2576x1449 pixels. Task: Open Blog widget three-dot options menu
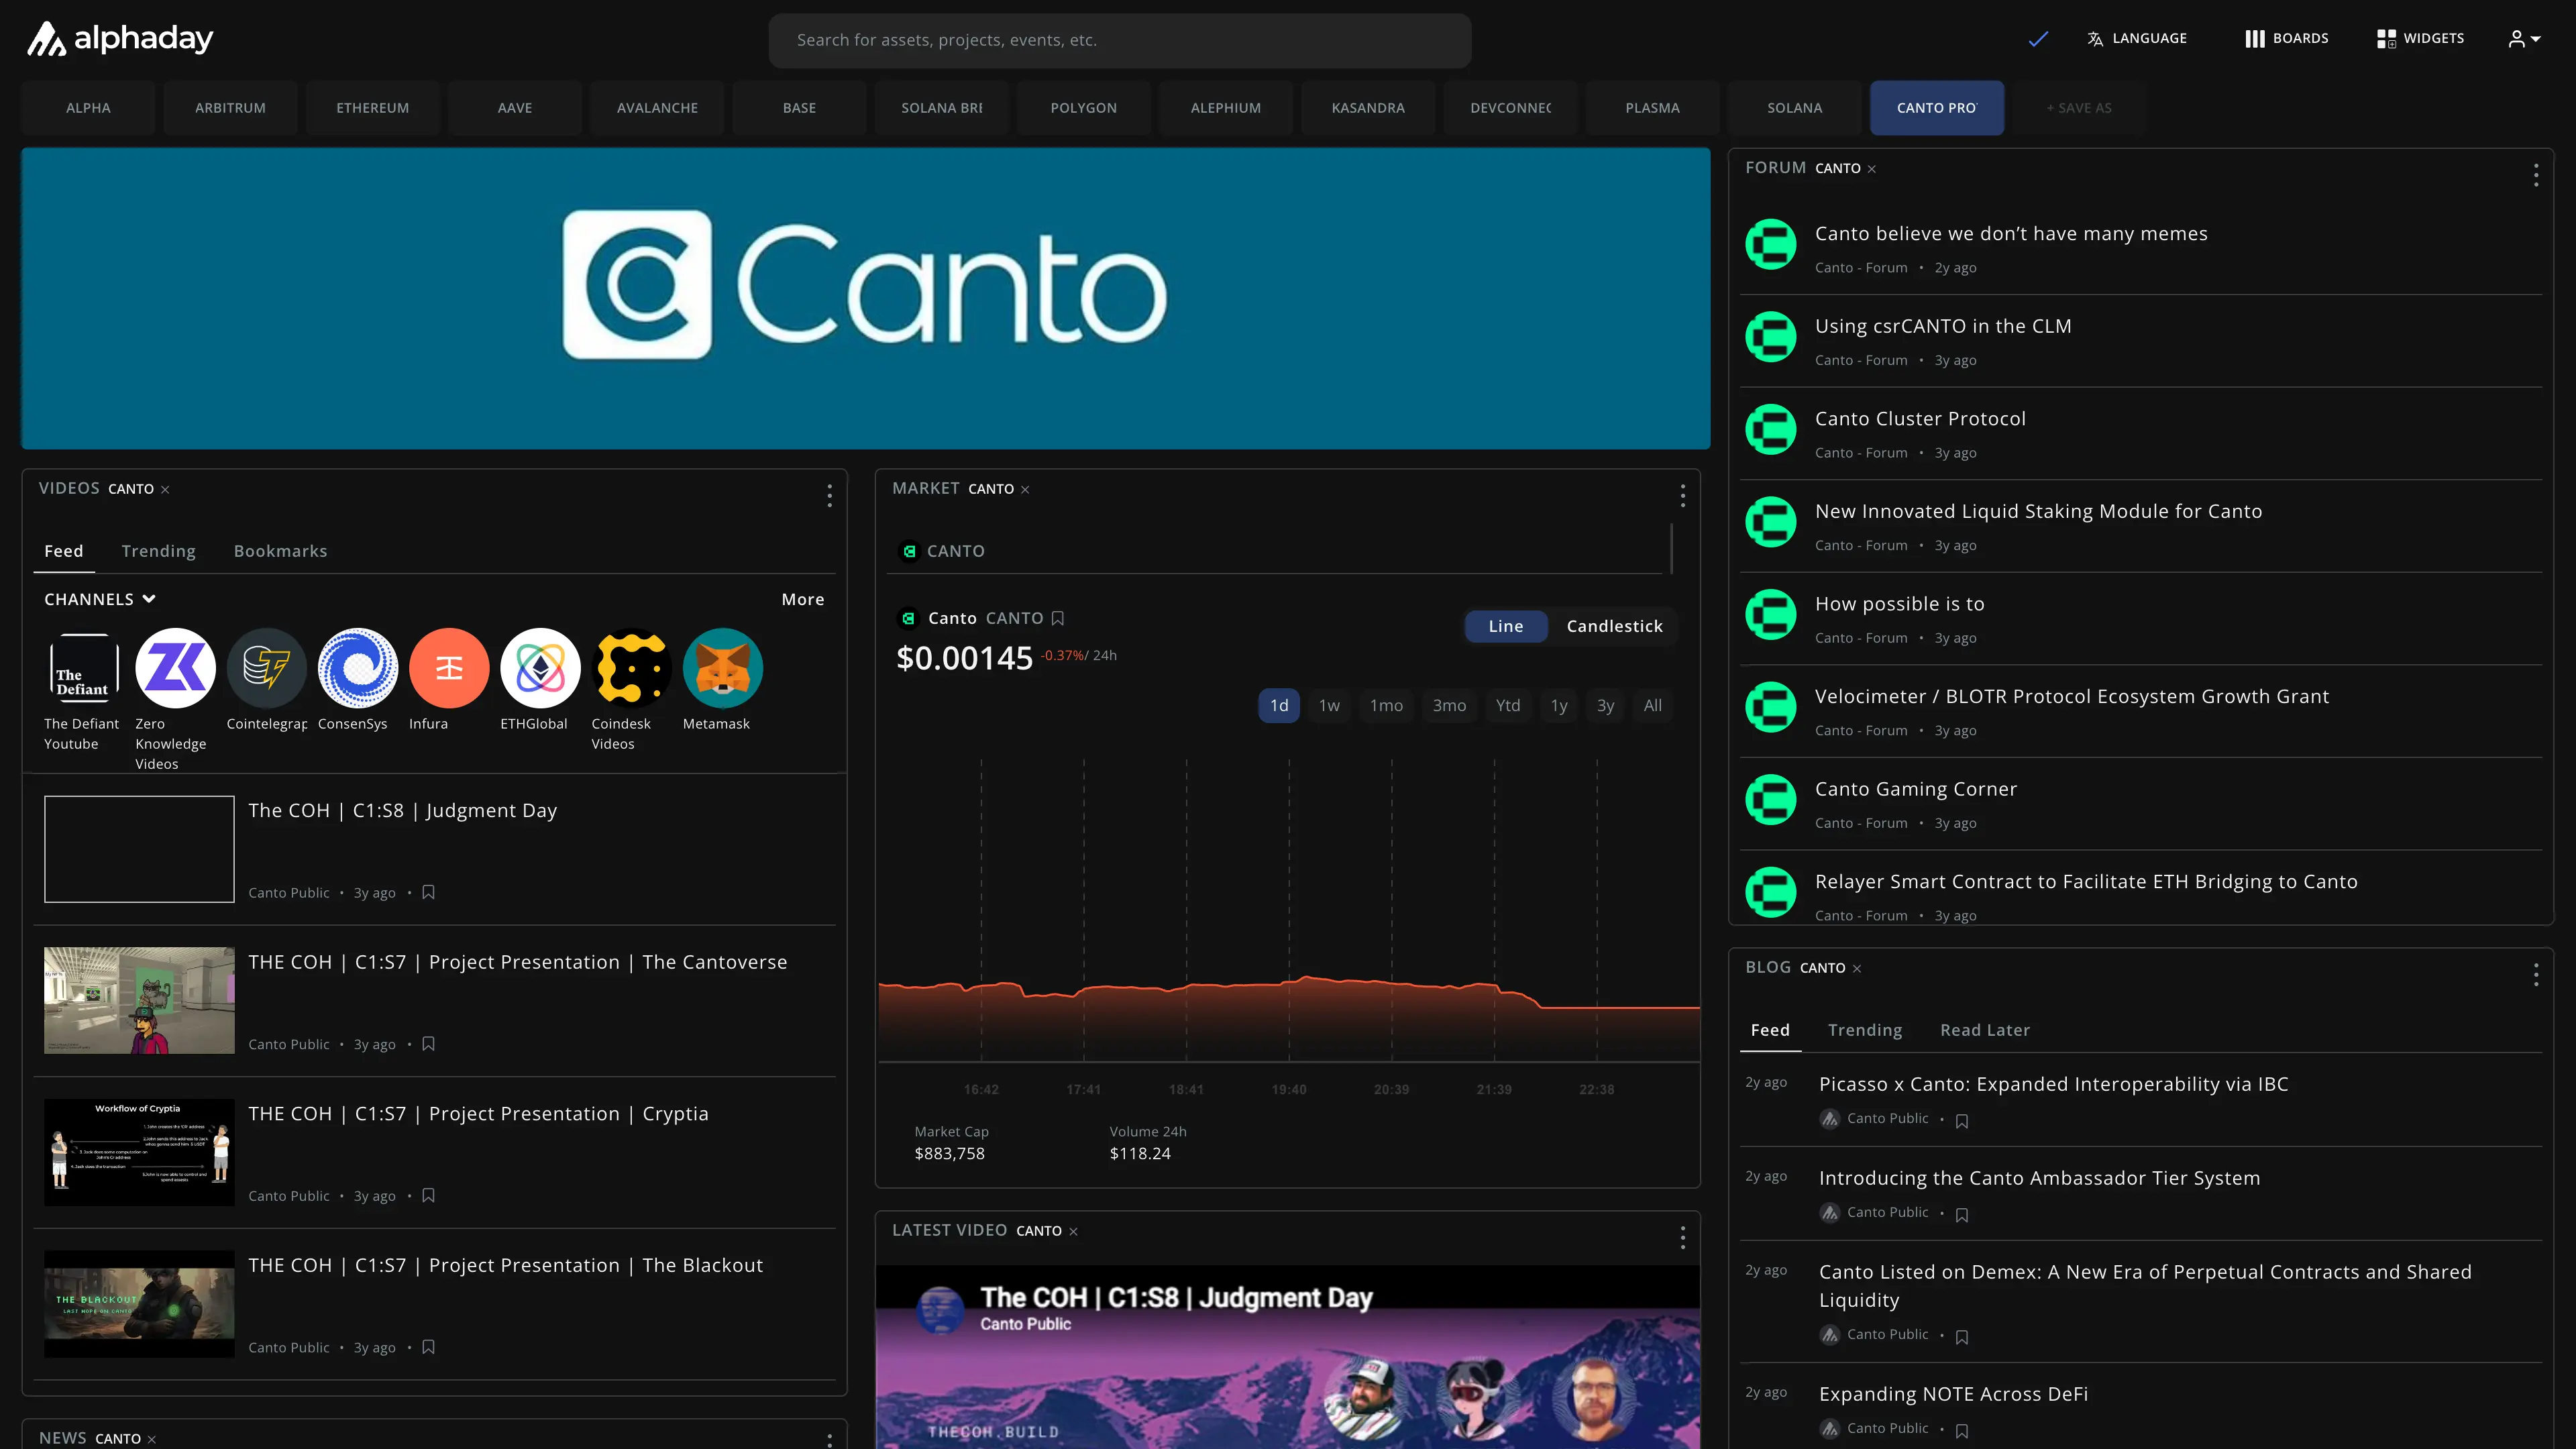point(2536,975)
